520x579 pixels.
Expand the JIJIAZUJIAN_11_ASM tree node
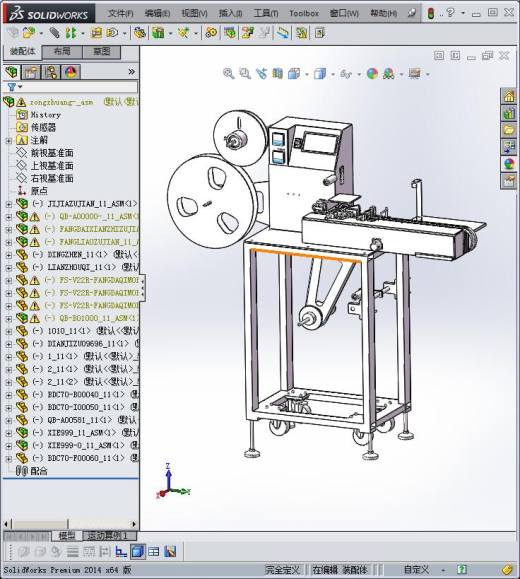coord(8,204)
